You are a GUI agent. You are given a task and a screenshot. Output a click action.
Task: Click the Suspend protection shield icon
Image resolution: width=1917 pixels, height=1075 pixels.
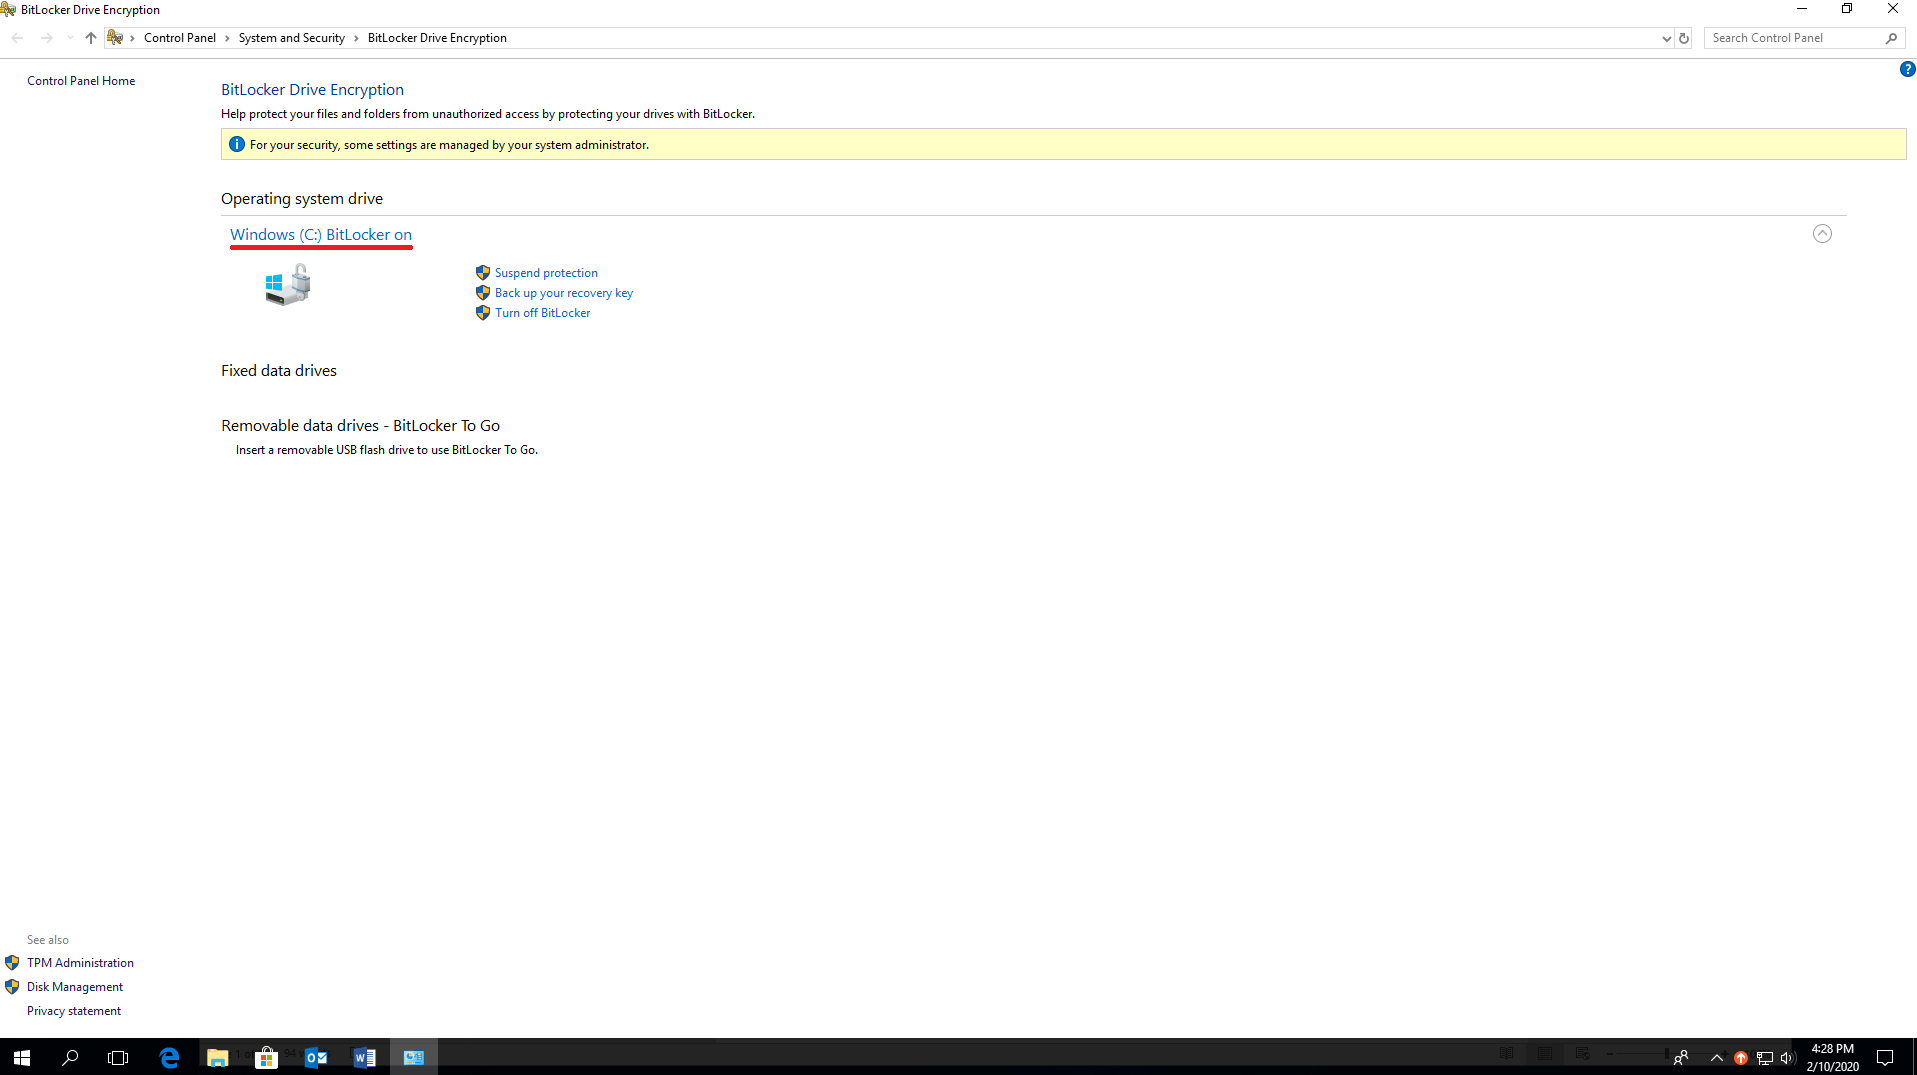[483, 272]
